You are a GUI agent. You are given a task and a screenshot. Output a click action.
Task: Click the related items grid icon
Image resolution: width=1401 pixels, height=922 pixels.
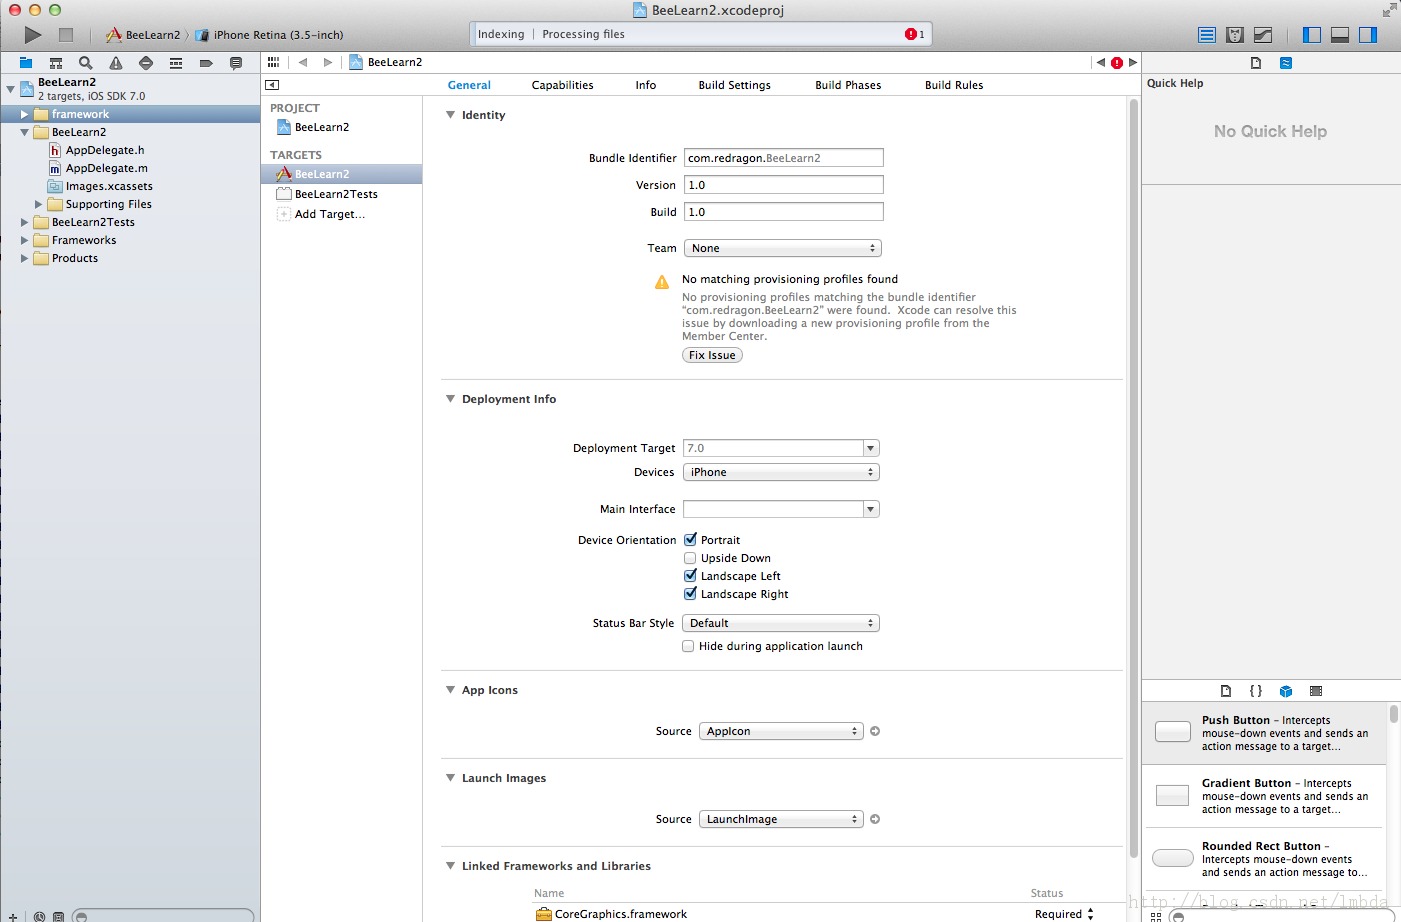point(273,62)
